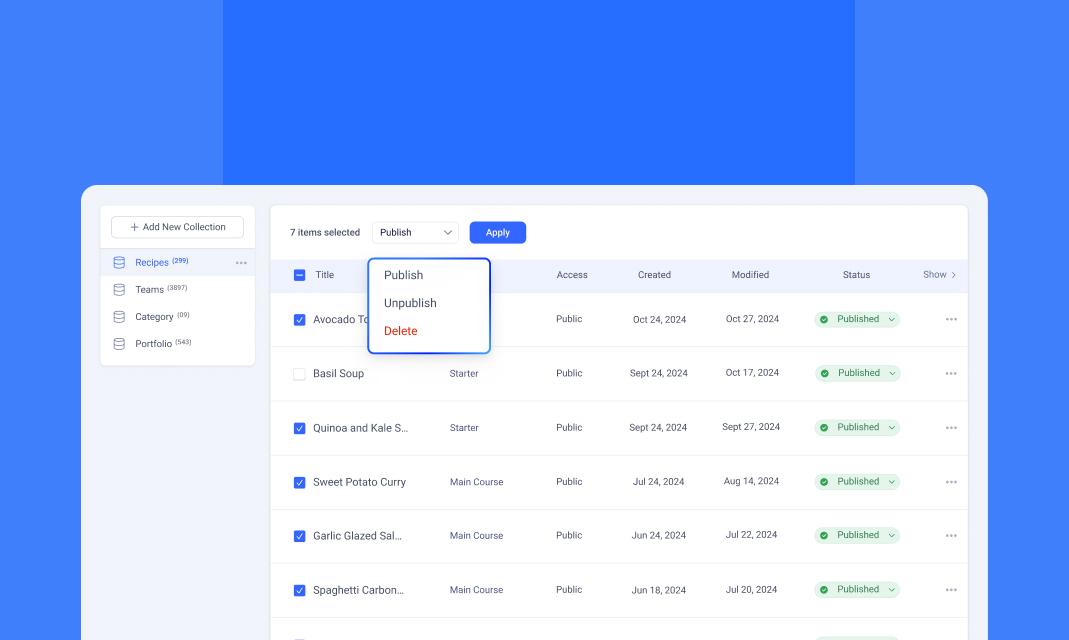Expand status dropdown for Basil Soup
Viewport: 1069px width, 640px height.
click(891, 373)
